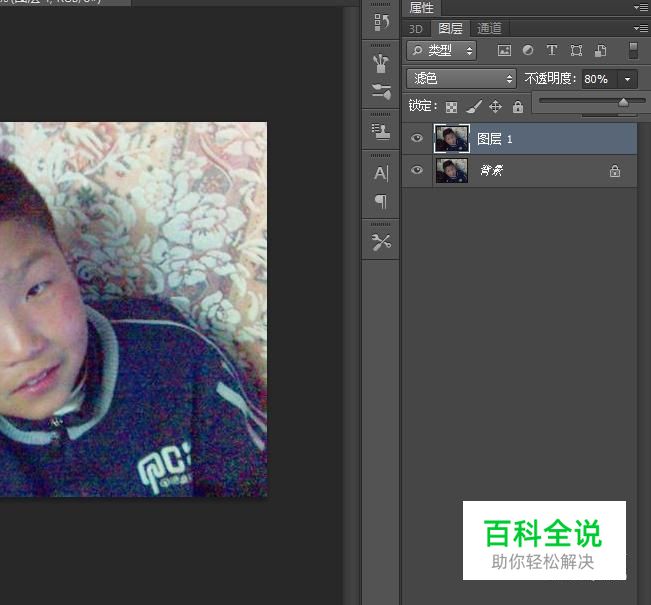Switch to the 通道 tab
Viewport: 651px width, 605px height.
(489, 28)
